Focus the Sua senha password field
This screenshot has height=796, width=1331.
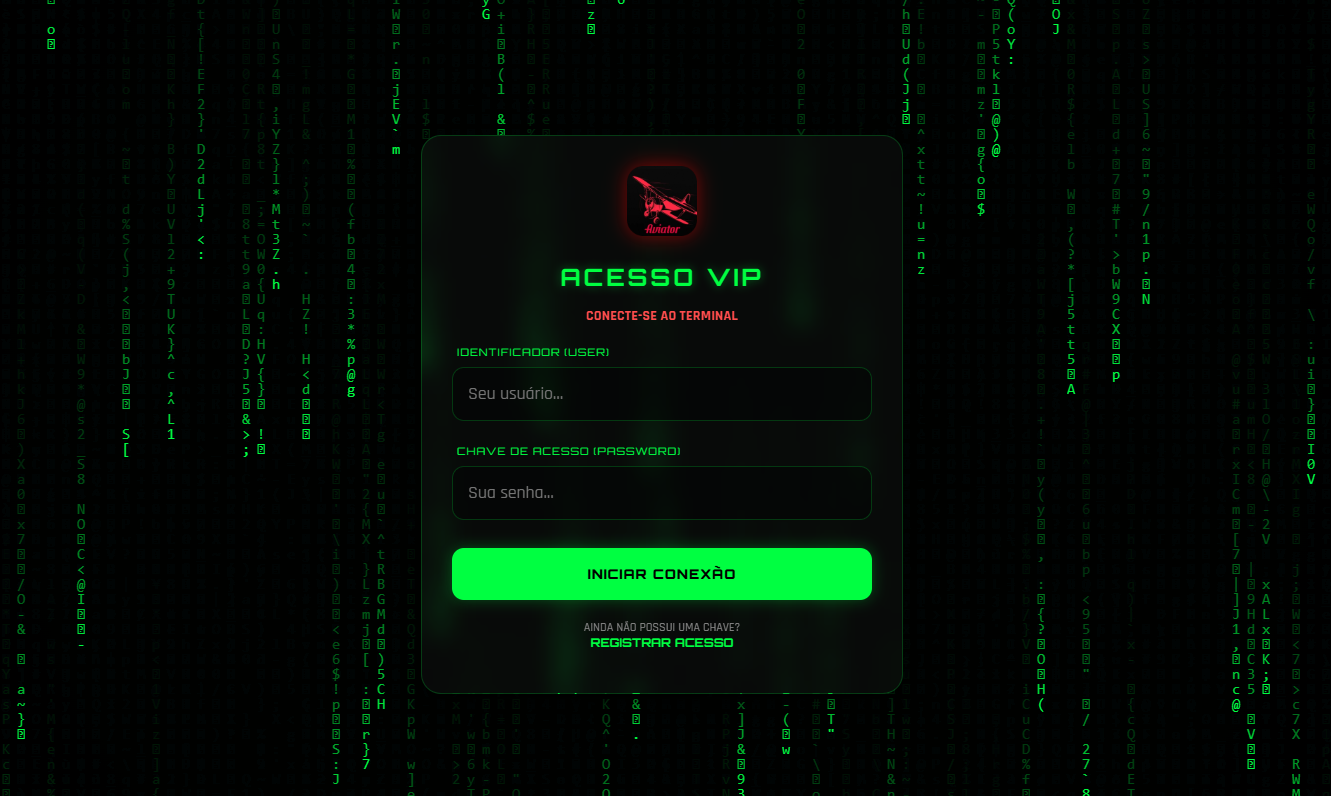click(x=662, y=493)
